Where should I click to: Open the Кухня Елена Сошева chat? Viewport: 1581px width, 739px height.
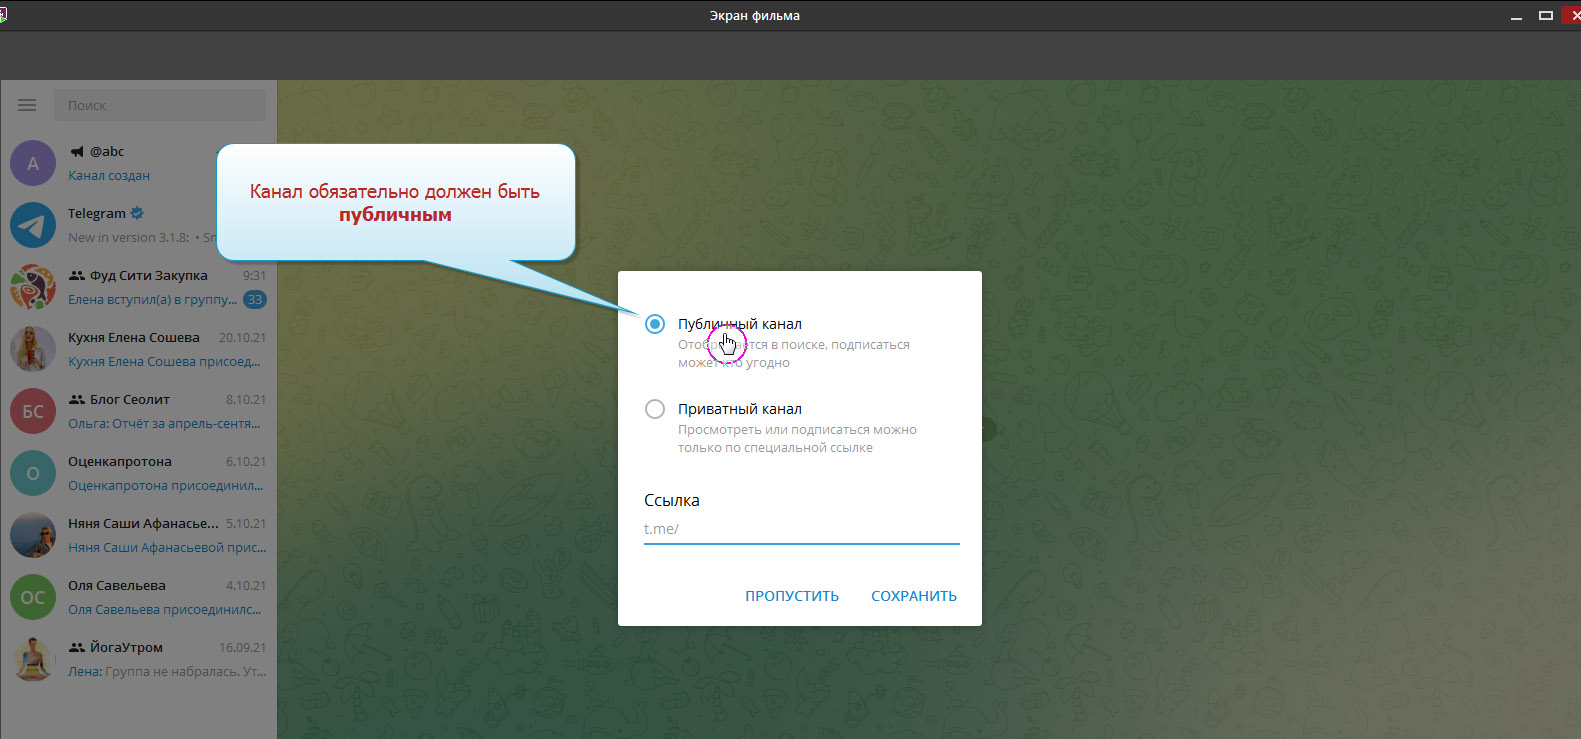[x=165, y=350]
